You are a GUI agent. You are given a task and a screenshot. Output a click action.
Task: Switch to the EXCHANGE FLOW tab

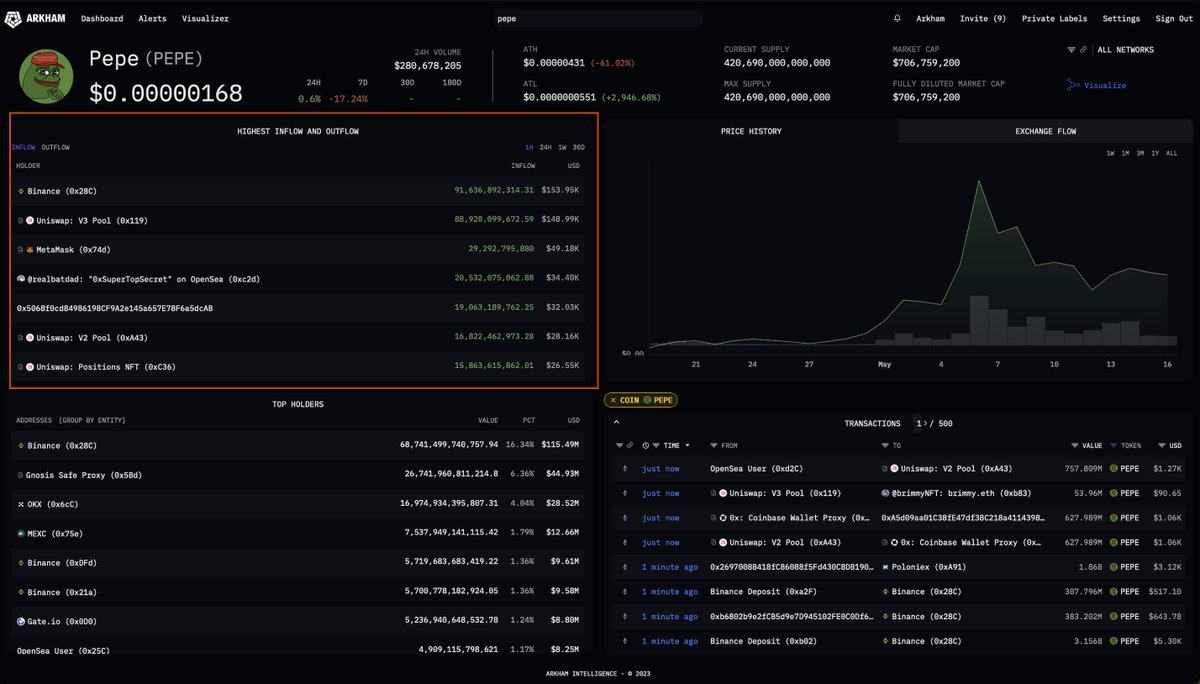1045,131
